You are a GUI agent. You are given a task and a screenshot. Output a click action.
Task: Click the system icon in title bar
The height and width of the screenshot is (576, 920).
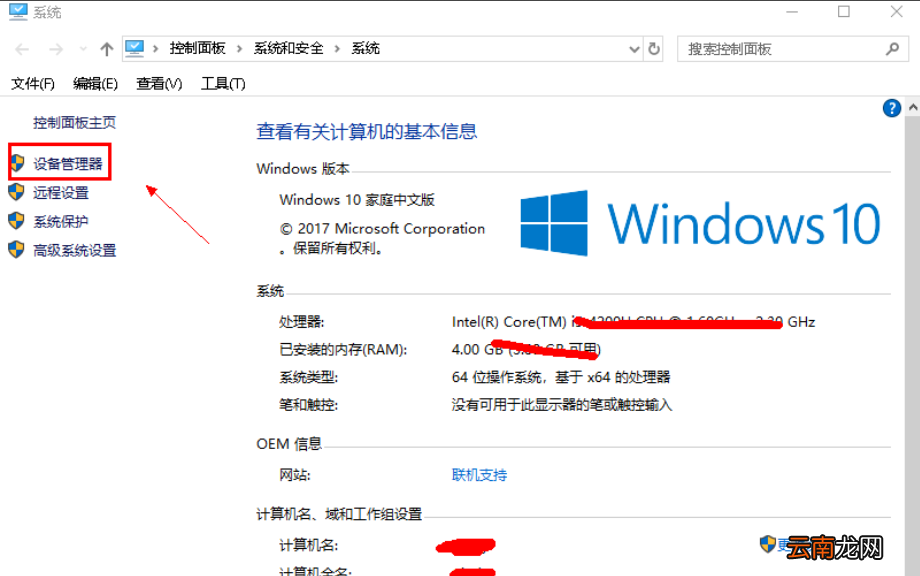pyautogui.click(x=18, y=12)
